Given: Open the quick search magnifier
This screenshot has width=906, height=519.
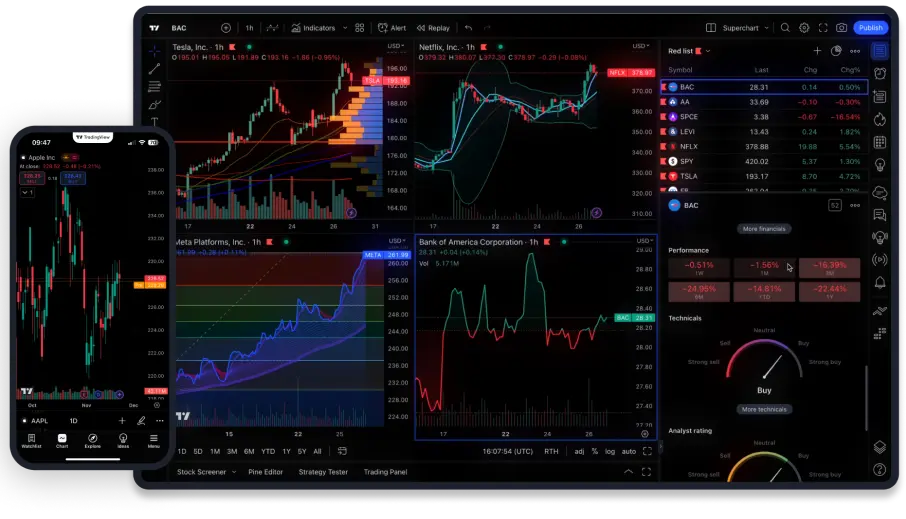Looking at the screenshot, I should (x=785, y=28).
